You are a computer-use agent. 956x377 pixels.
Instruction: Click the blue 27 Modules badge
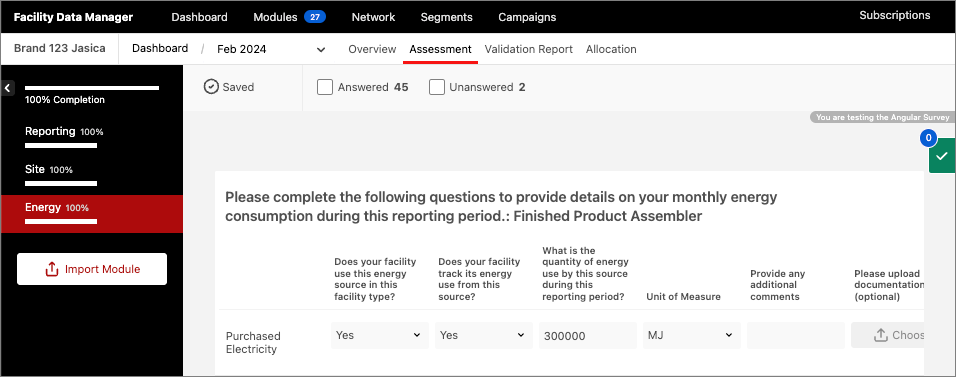pyautogui.click(x=315, y=17)
